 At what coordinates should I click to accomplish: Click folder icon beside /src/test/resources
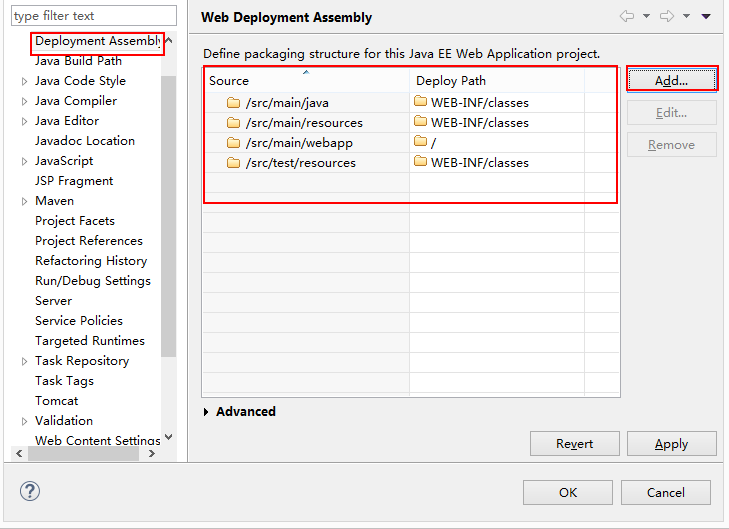[x=234, y=163]
